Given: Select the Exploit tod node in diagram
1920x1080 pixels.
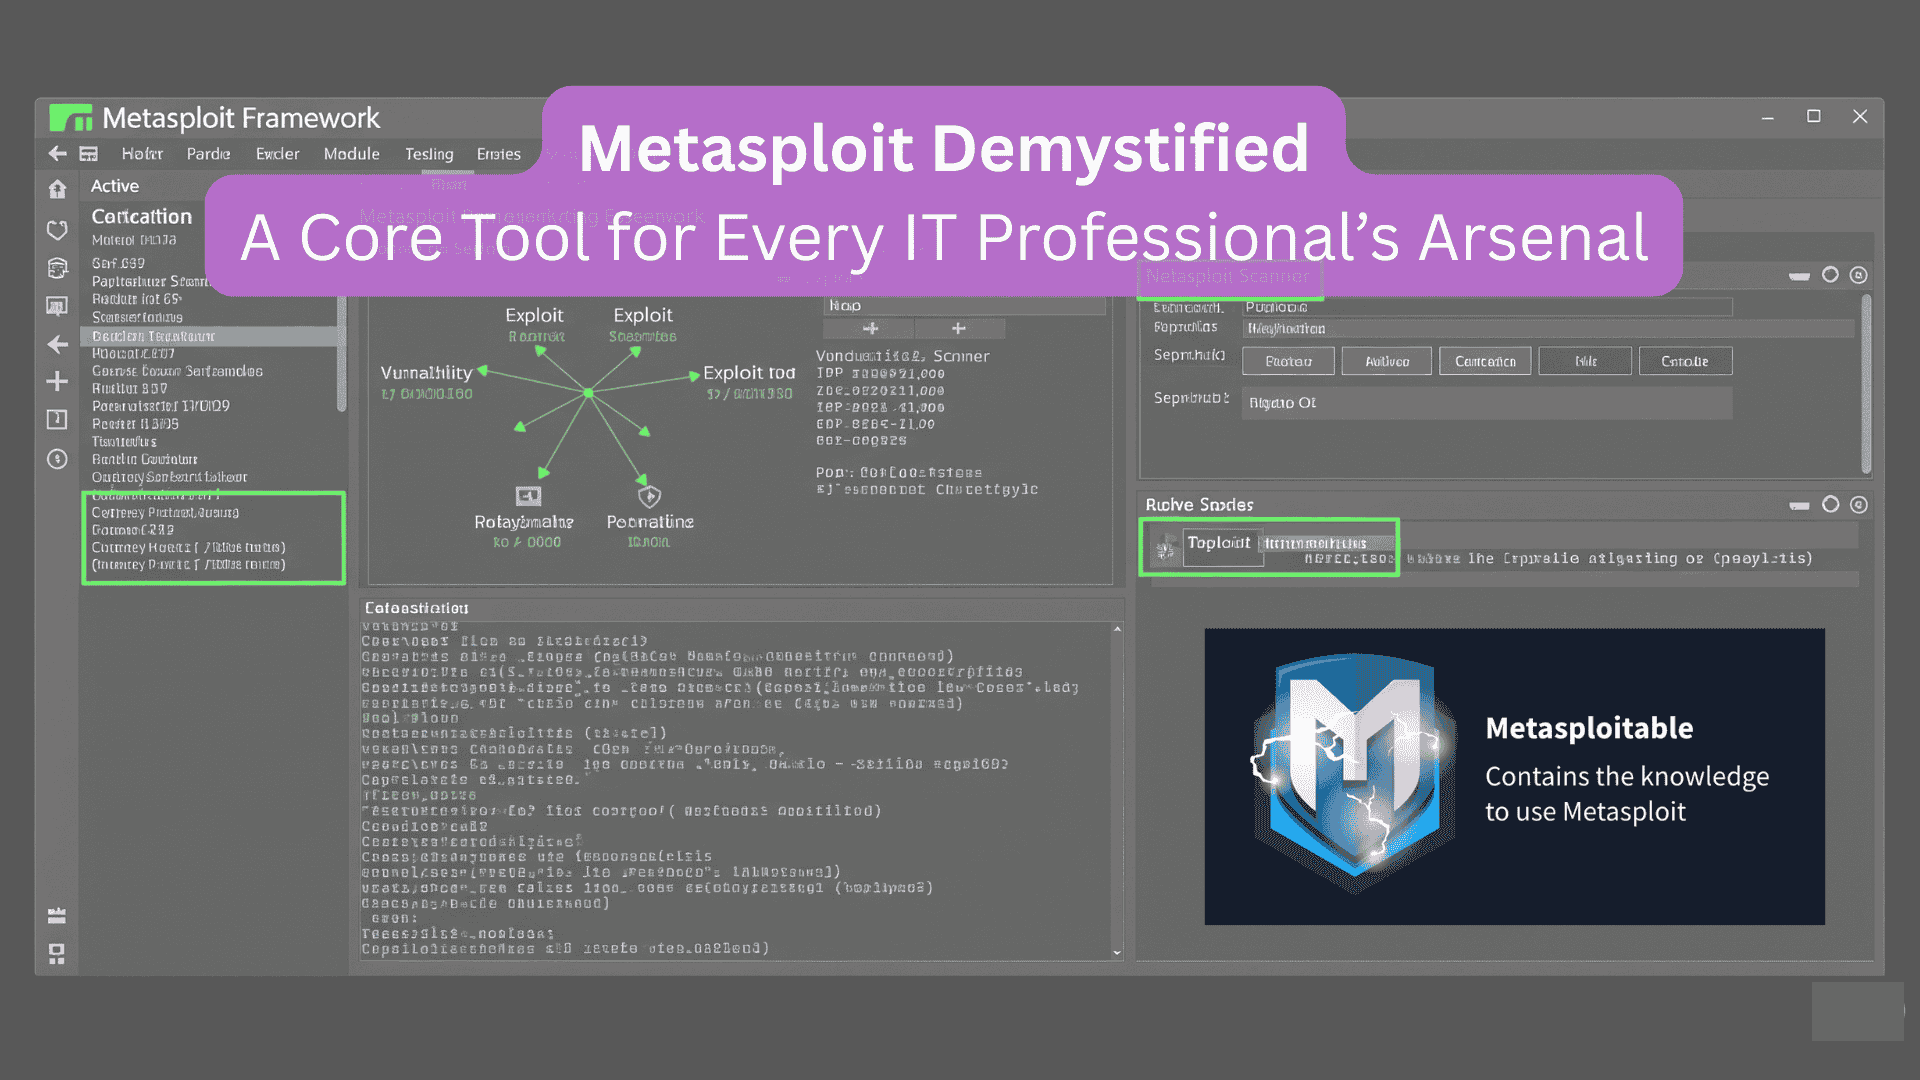Looking at the screenshot, I should click(x=749, y=372).
